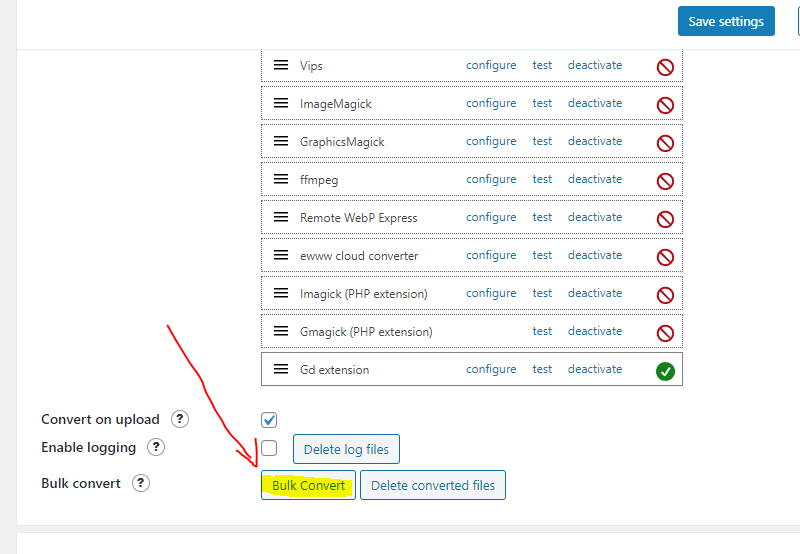Screen dimensions: 800x554
Task: Uncheck the Convert on upload checkbox
Action: 269,420
